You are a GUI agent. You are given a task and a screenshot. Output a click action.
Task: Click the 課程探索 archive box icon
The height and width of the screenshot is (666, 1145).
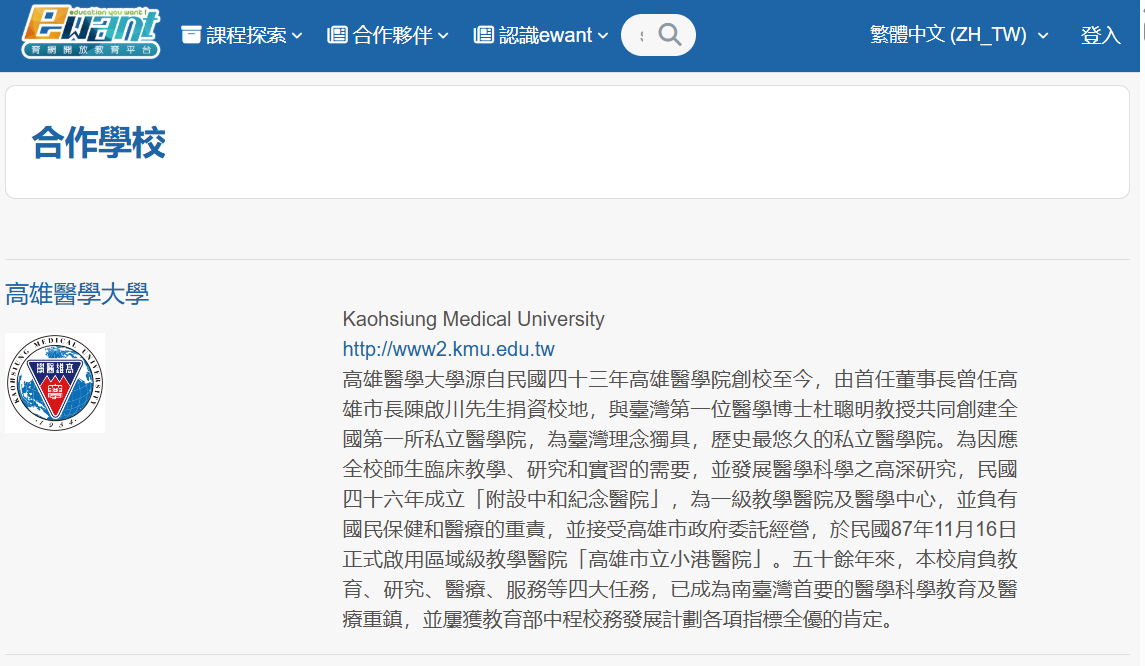pyautogui.click(x=191, y=34)
